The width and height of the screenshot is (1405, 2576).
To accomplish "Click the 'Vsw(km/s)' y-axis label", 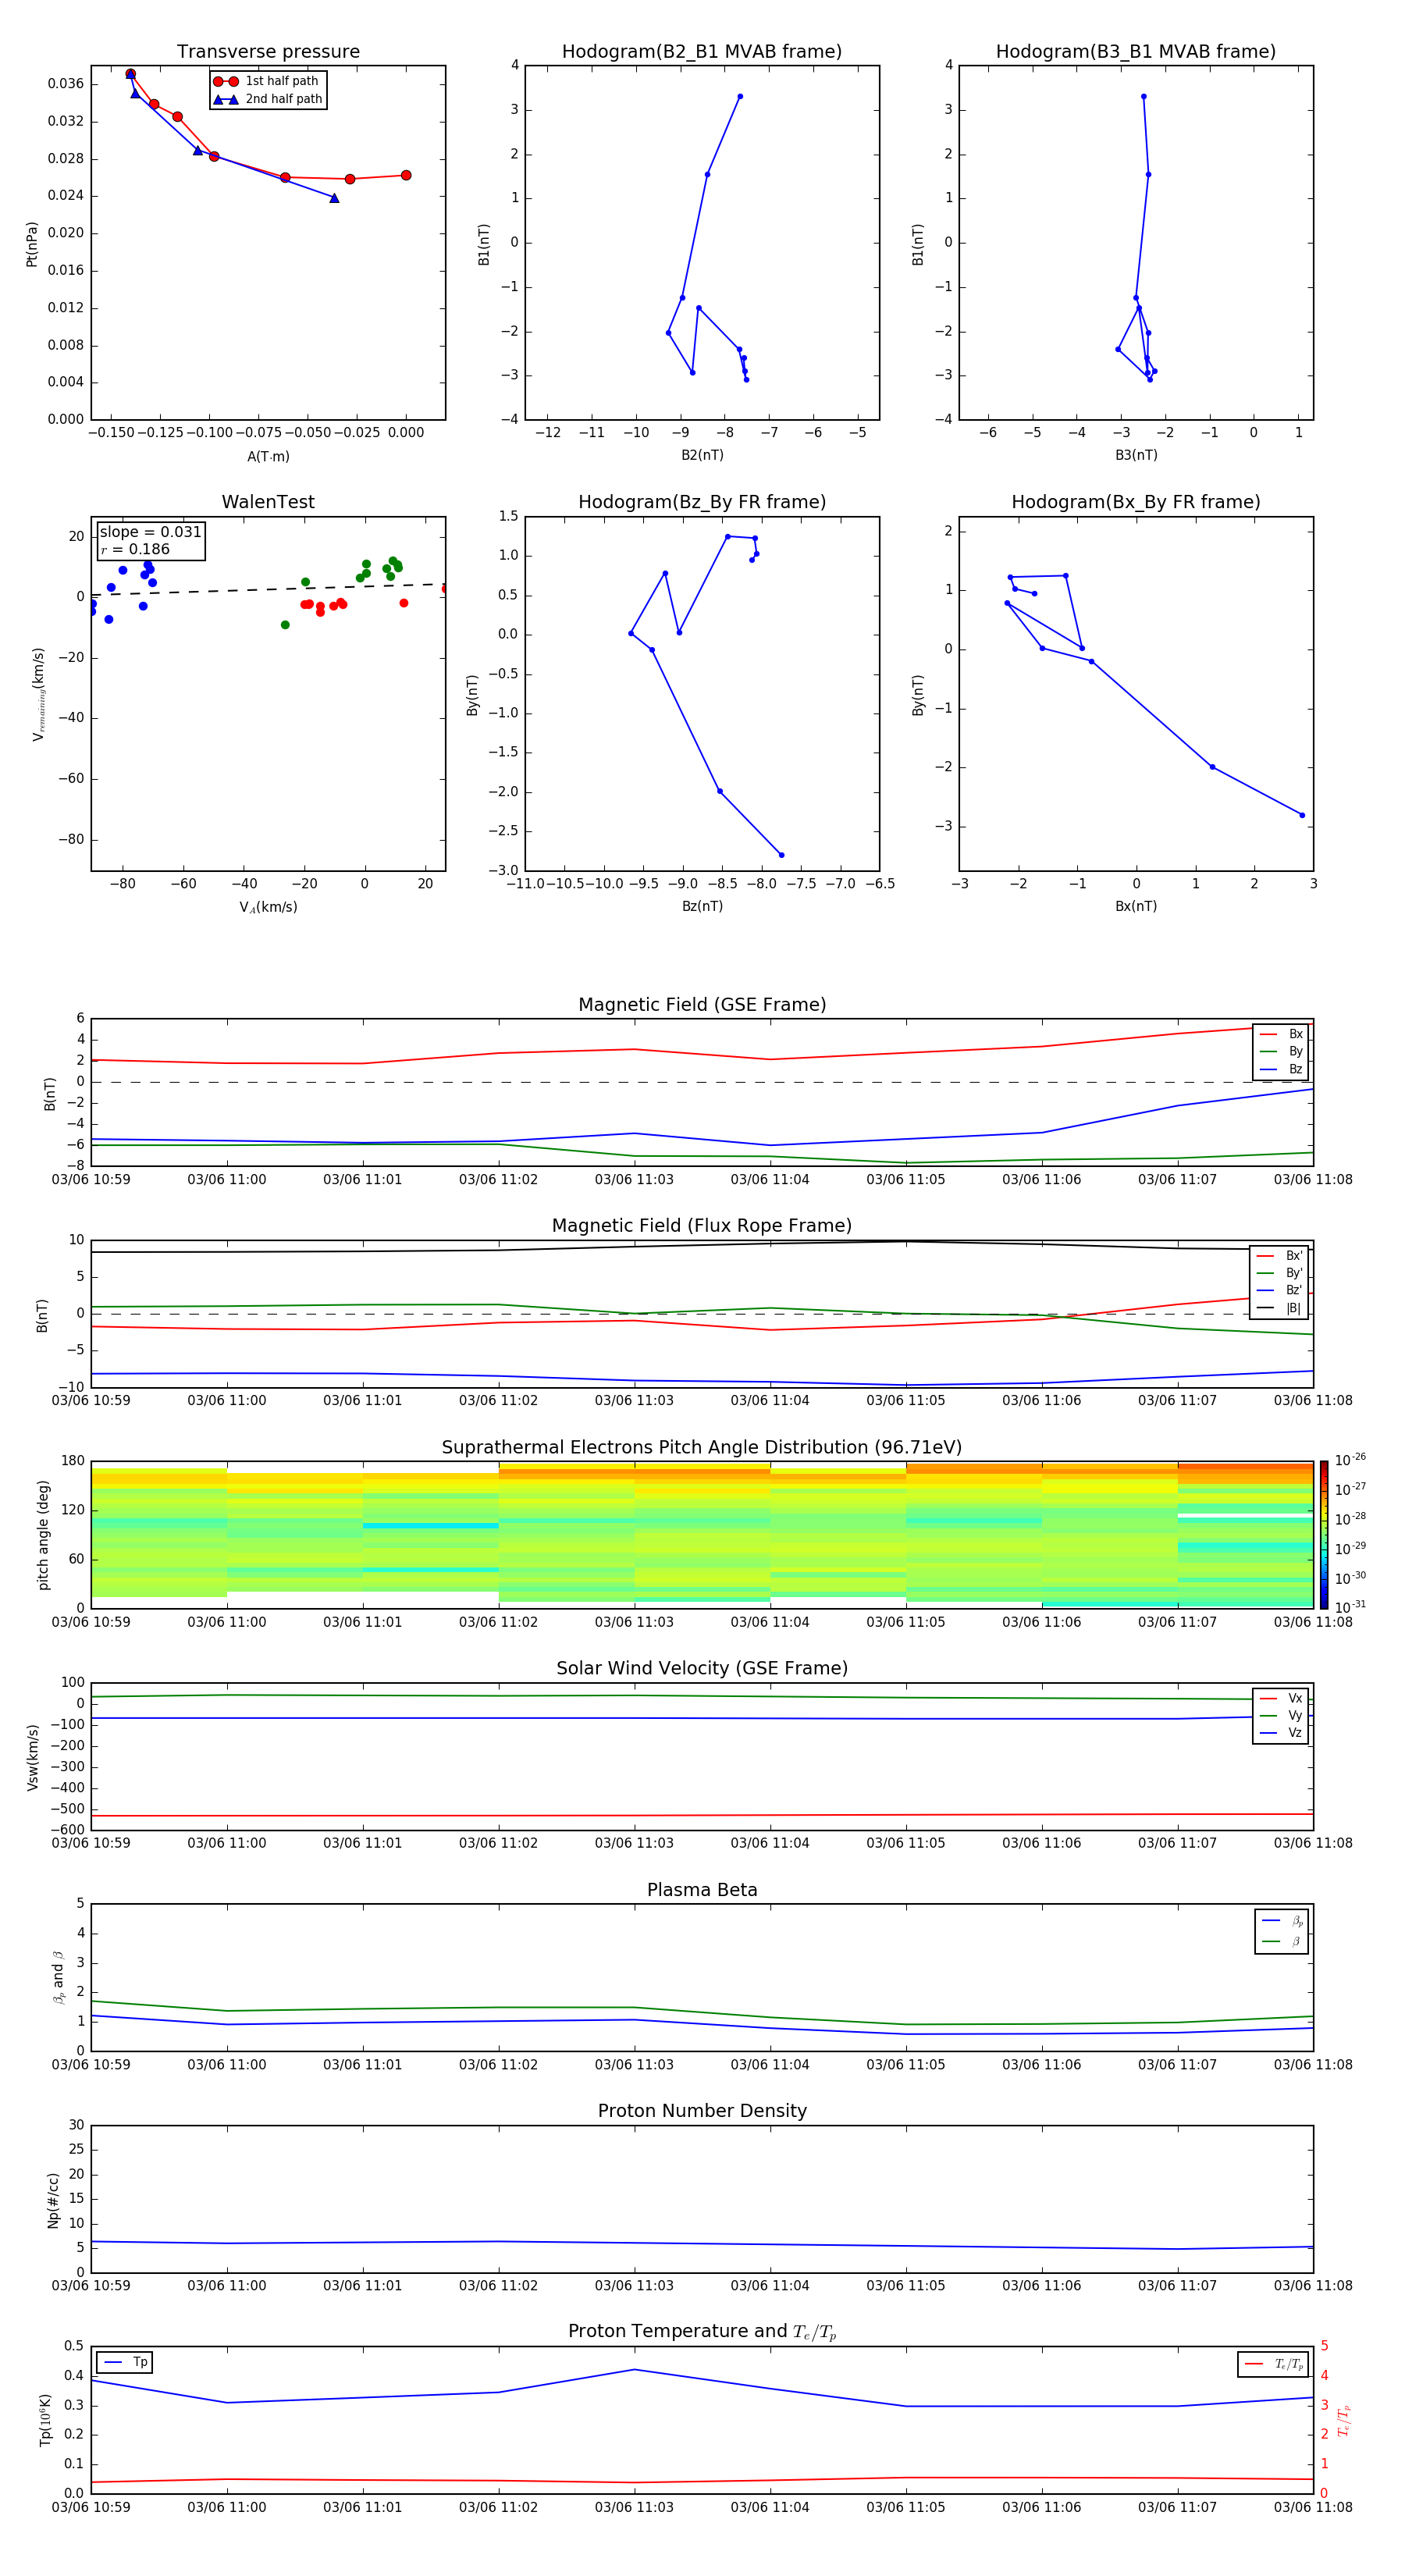I will [32, 1757].
